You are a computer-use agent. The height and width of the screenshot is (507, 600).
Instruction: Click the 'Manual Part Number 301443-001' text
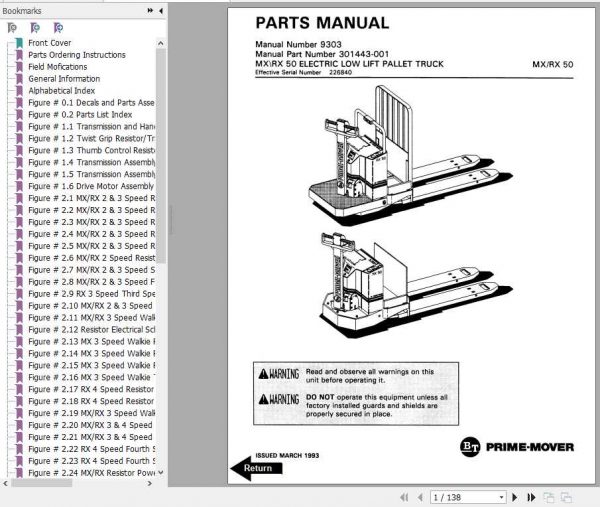tap(322, 54)
